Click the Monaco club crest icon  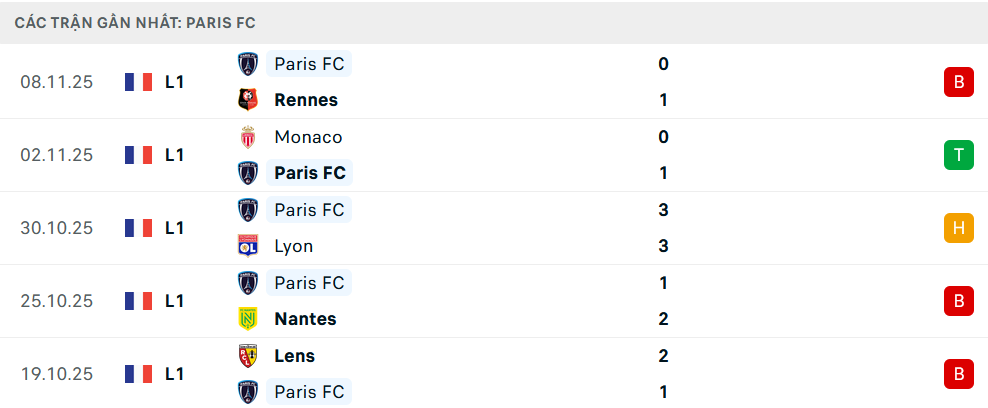point(247,137)
